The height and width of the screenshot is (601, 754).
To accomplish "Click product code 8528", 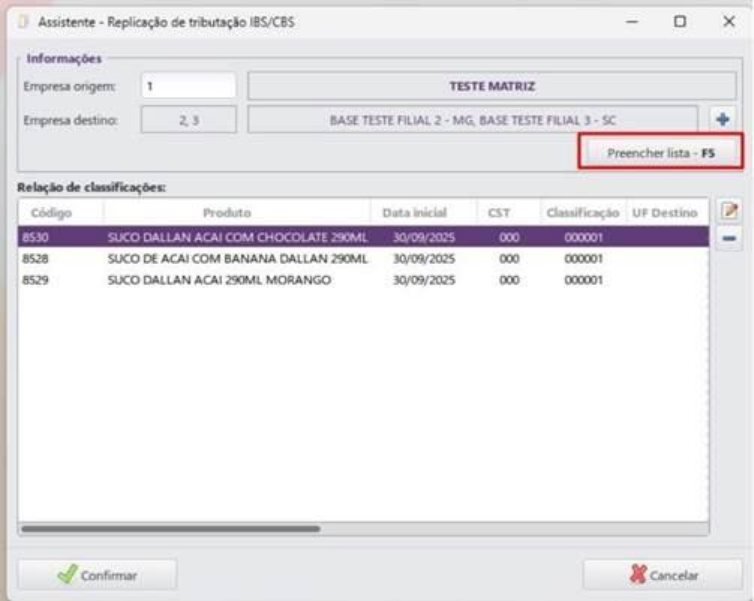I will click(x=35, y=259).
